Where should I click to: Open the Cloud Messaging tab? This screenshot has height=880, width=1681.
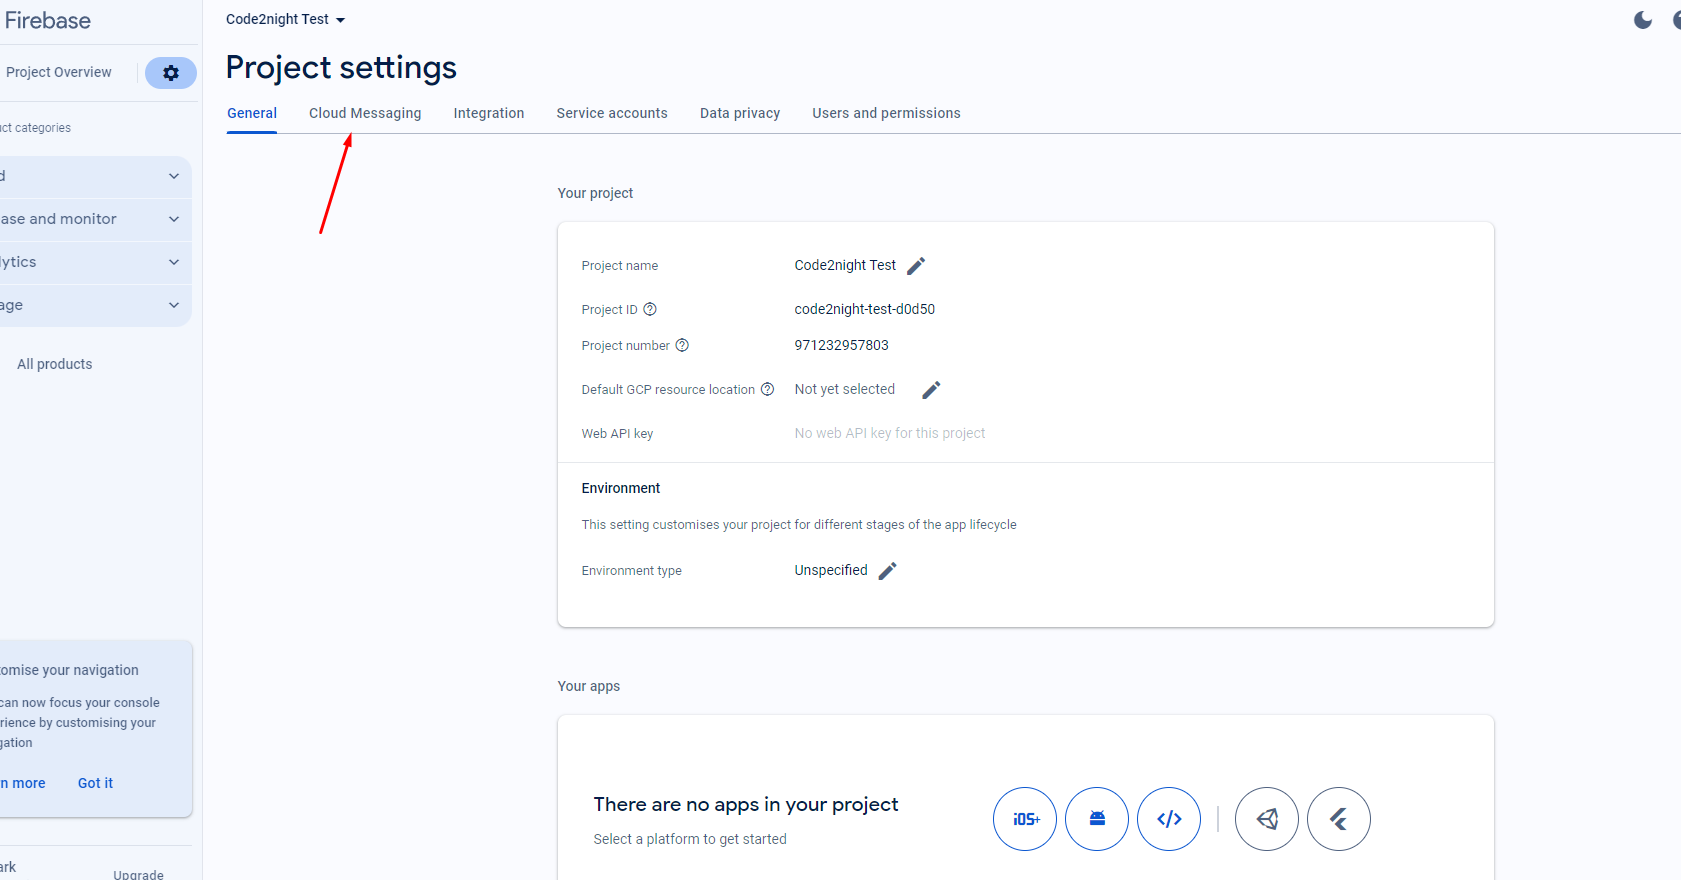tap(365, 113)
